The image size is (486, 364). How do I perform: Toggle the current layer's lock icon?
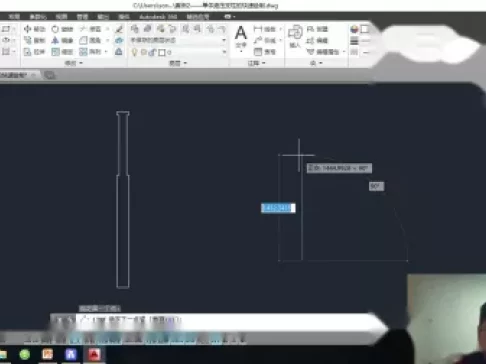(x=153, y=52)
